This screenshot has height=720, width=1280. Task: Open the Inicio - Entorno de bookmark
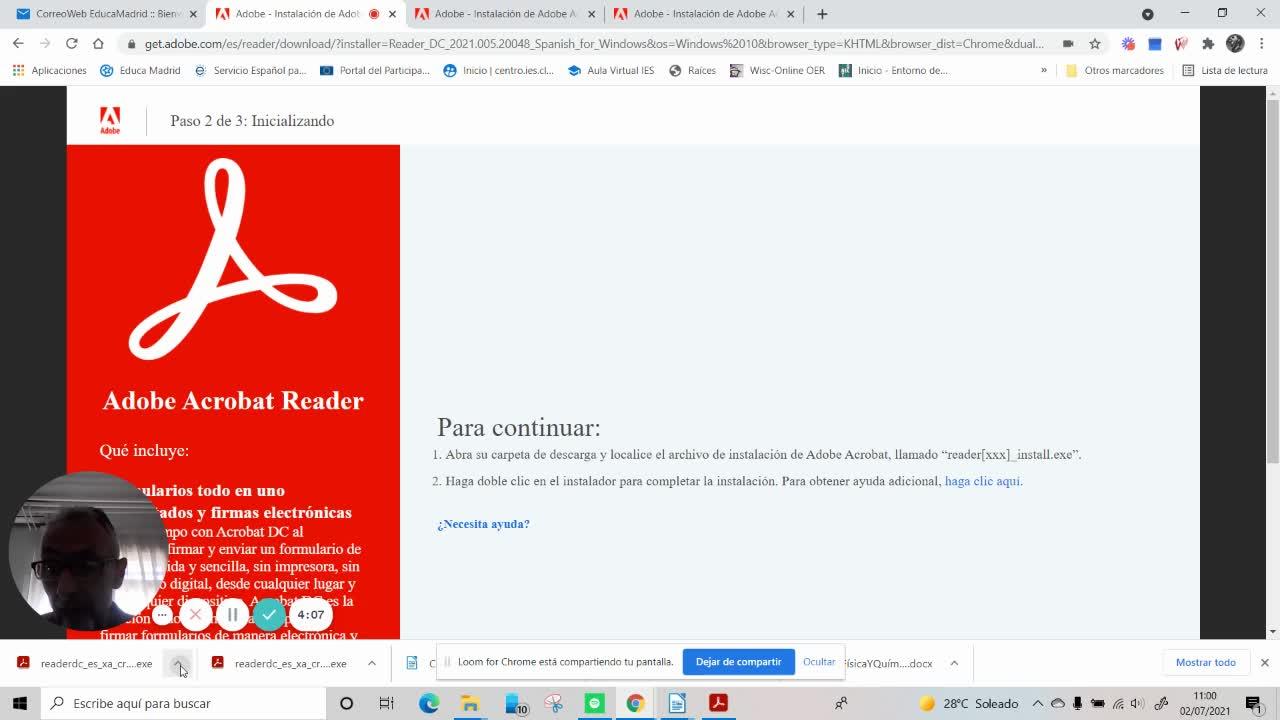pos(893,71)
